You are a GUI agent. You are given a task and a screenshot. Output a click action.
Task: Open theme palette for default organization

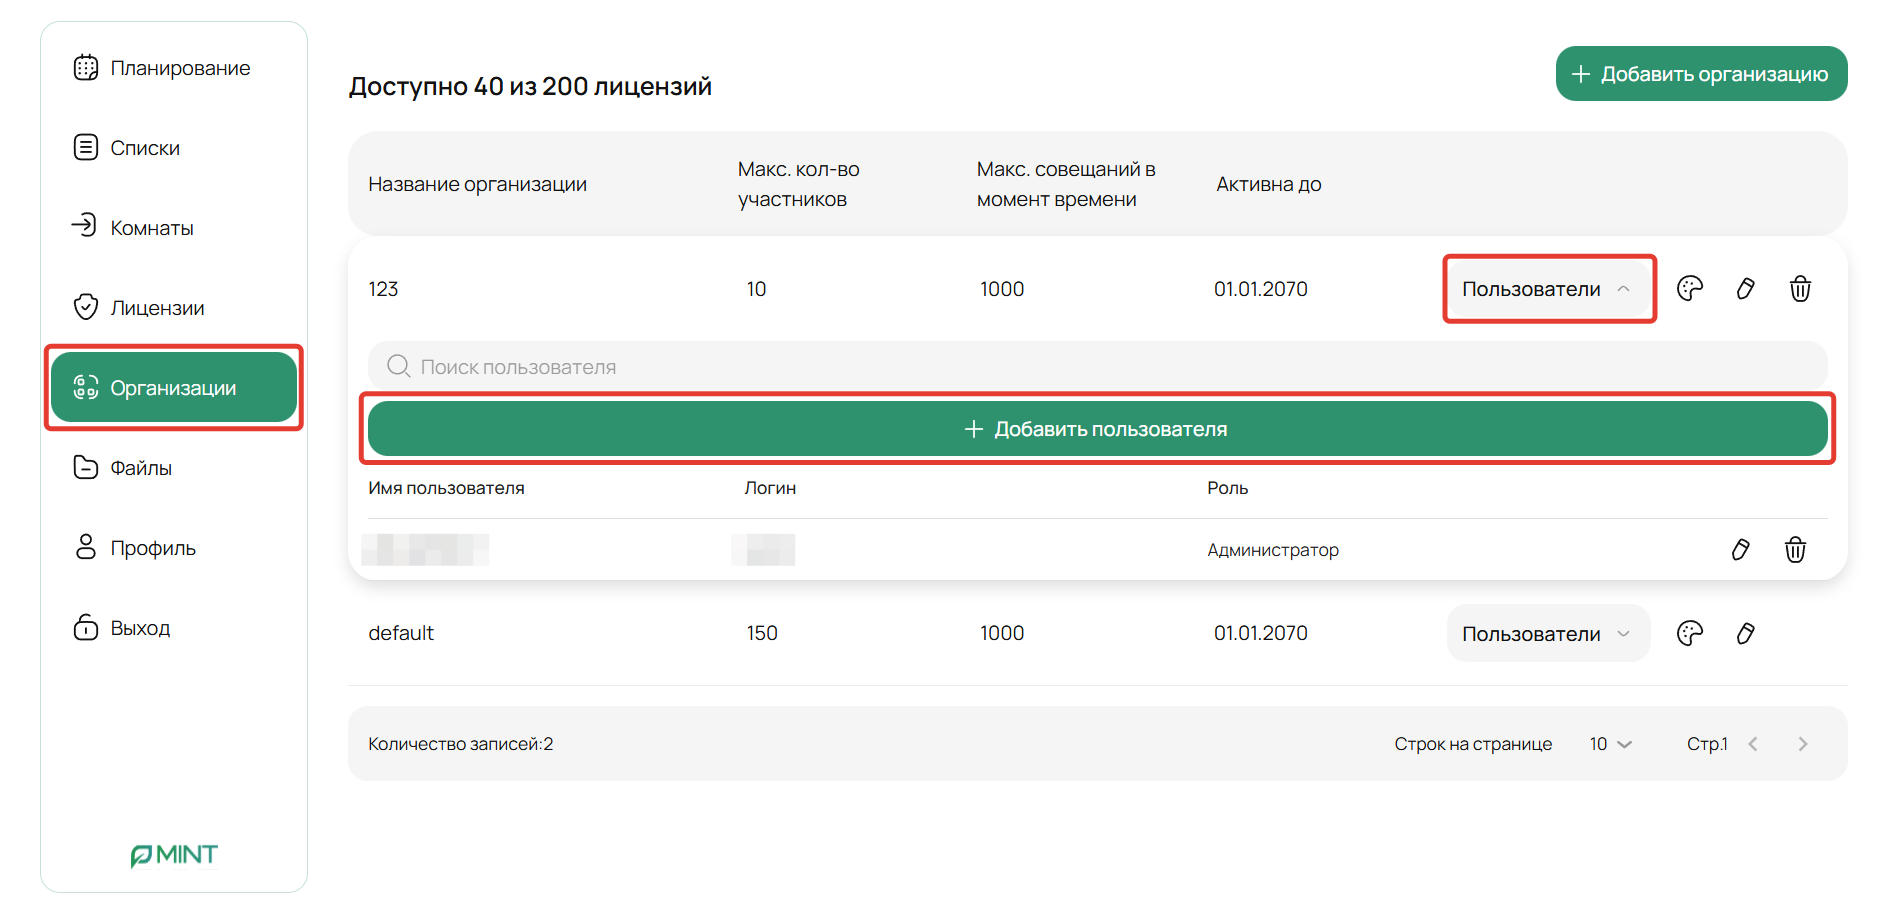click(1689, 633)
